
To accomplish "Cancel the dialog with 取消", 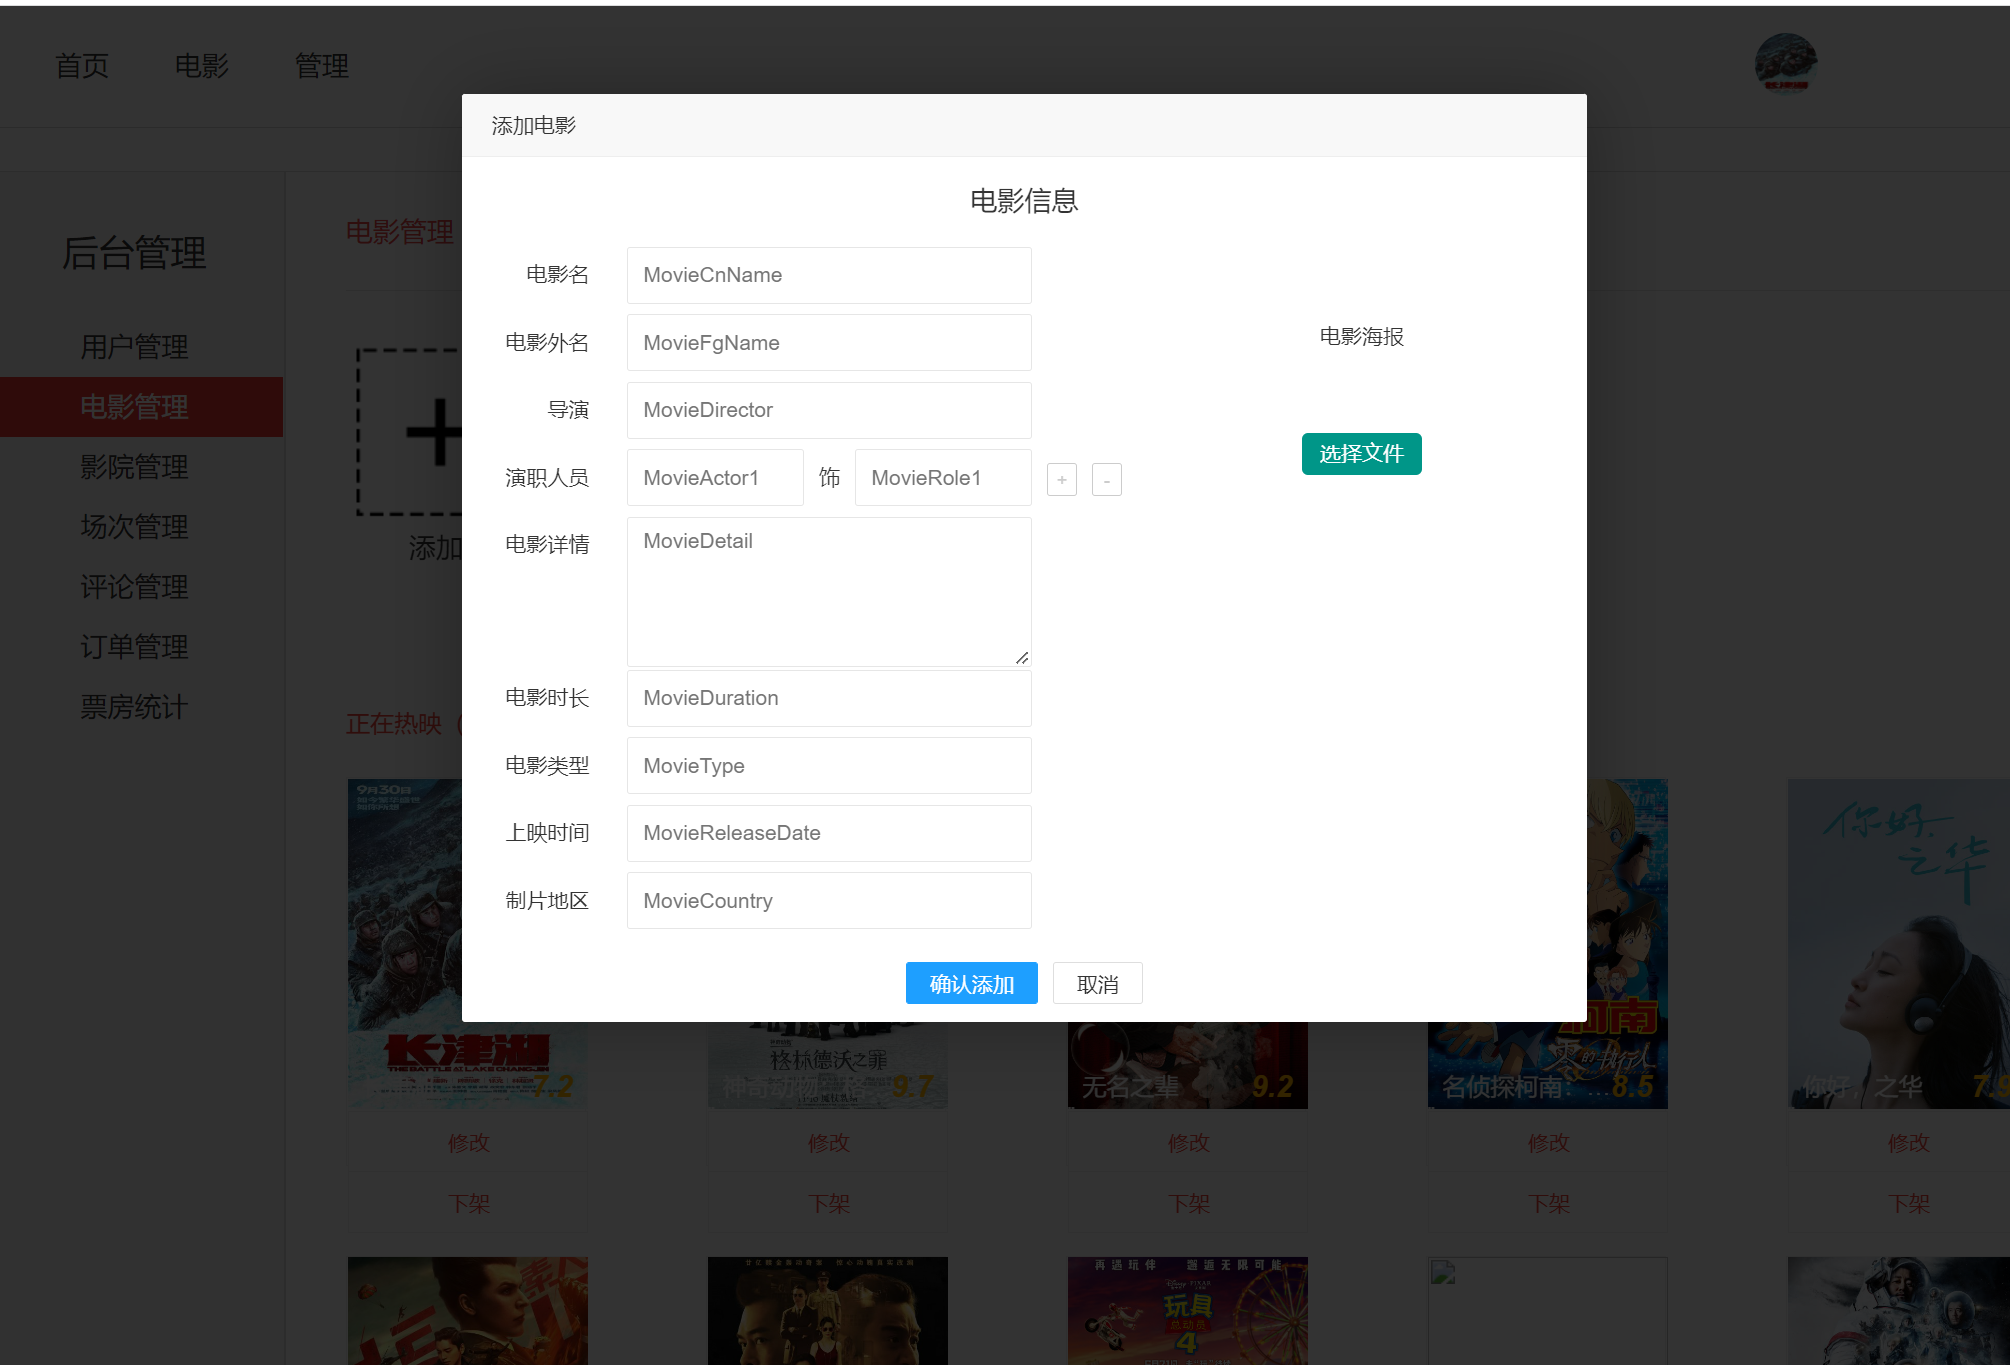I will (1097, 984).
